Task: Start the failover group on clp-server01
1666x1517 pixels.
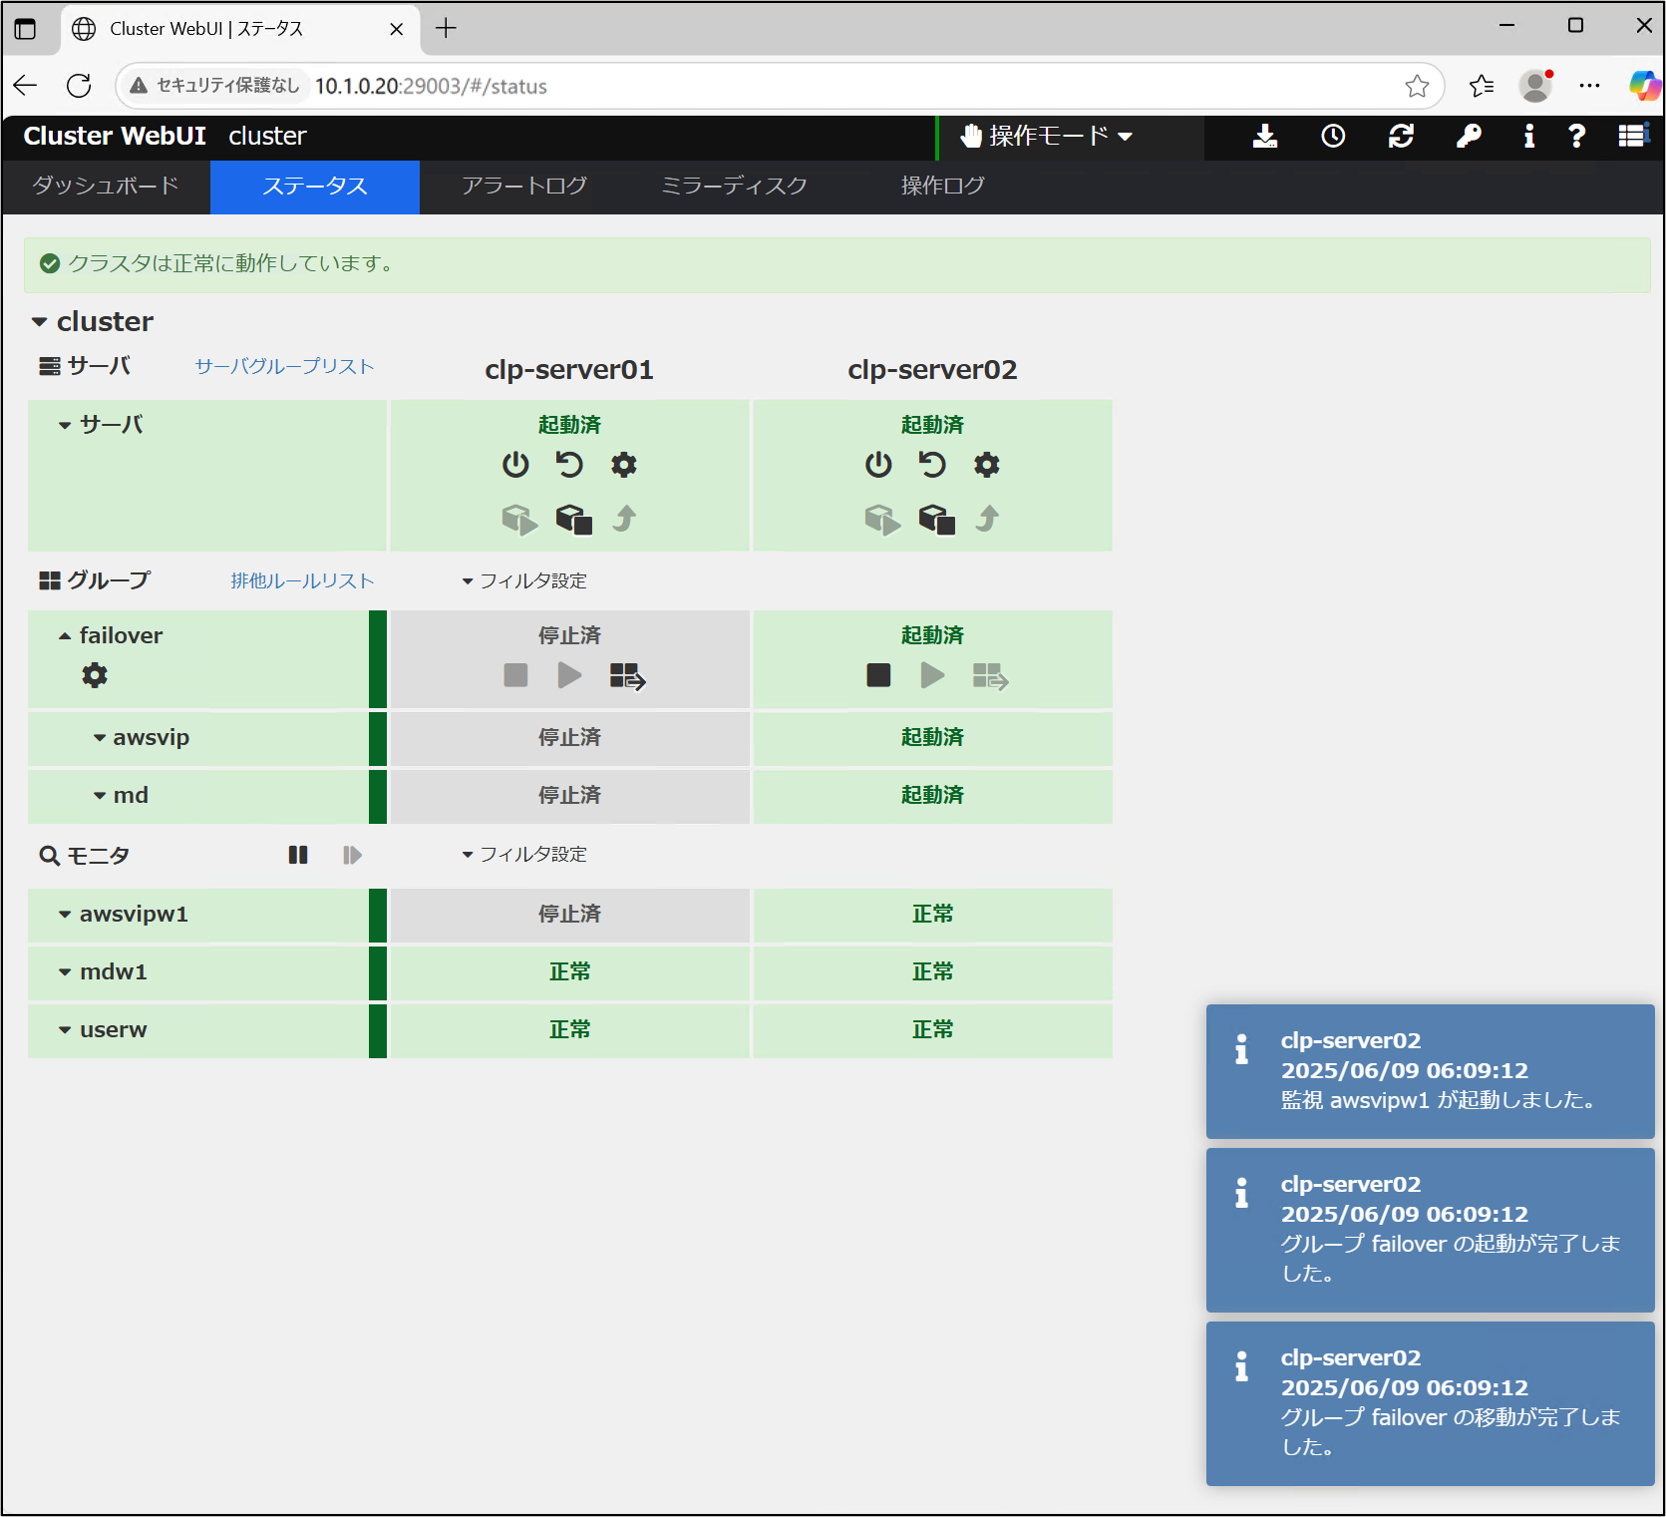Action: [570, 676]
